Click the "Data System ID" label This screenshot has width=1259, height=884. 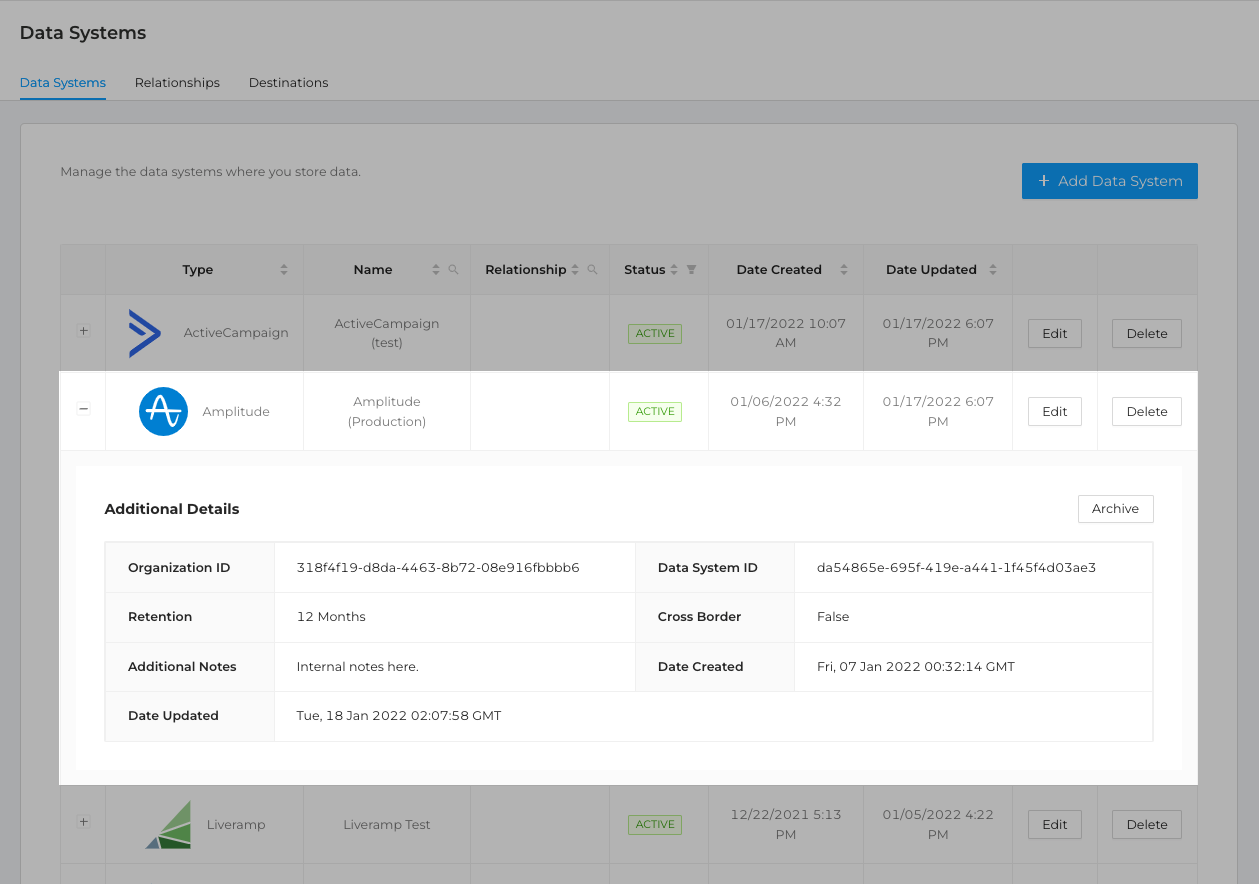pyautogui.click(x=708, y=568)
